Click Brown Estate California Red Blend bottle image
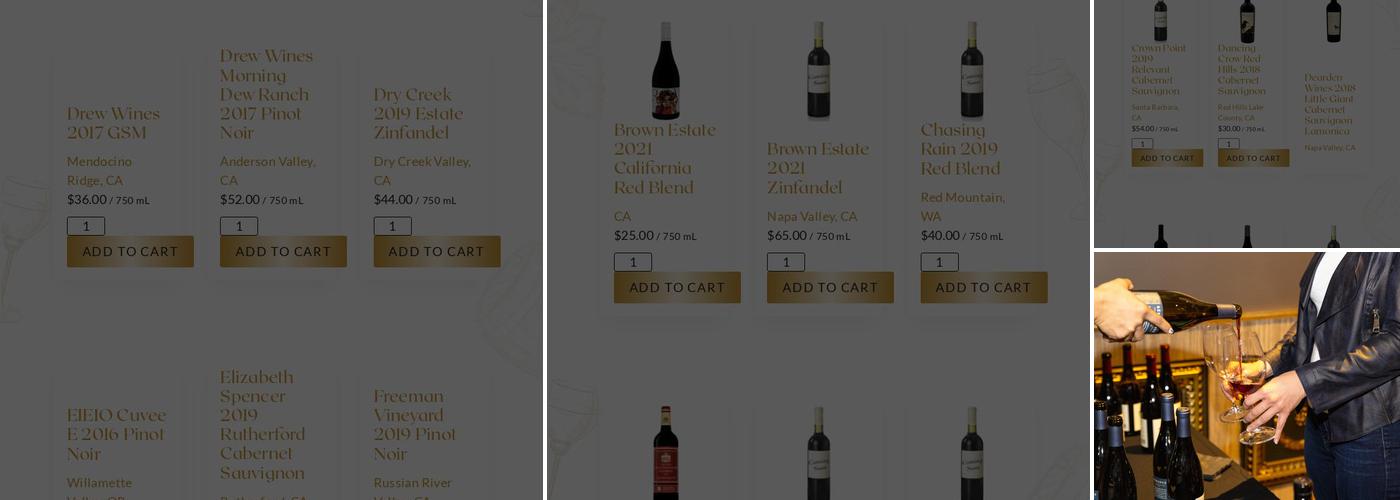The width and height of the screenshot is (1400, 500). pyautogui.click(x=666, y=70)
